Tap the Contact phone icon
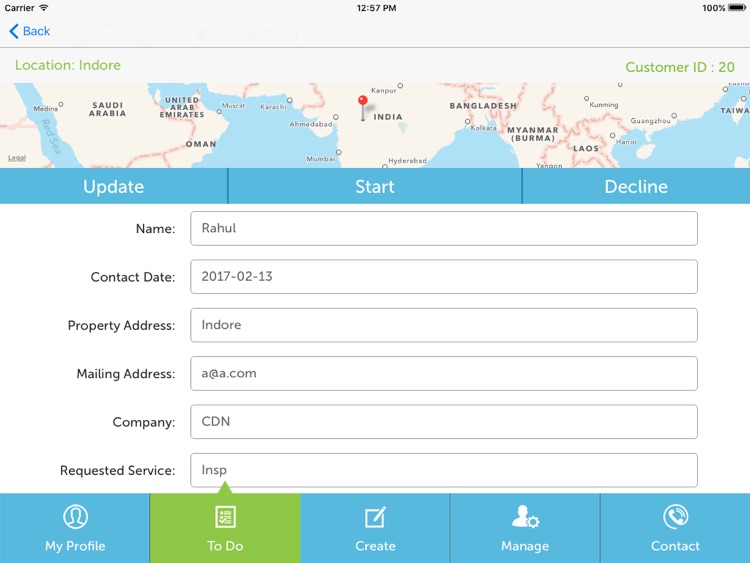The image size is (750, 563). [x=675, y=517]
